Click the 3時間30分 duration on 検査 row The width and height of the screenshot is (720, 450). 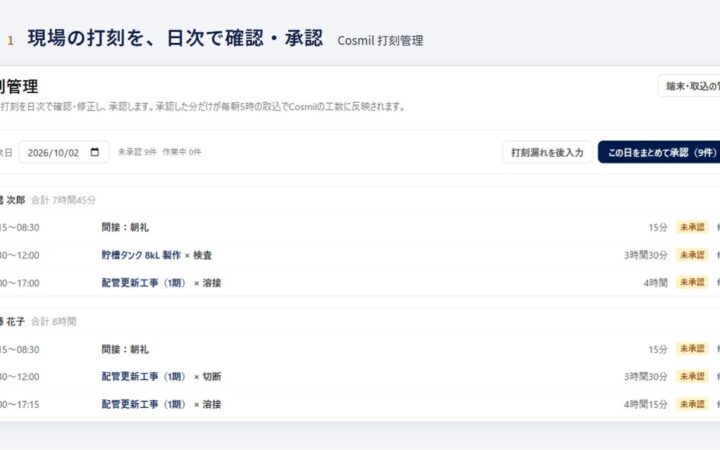pyautogui.click(x=646, y=255)
